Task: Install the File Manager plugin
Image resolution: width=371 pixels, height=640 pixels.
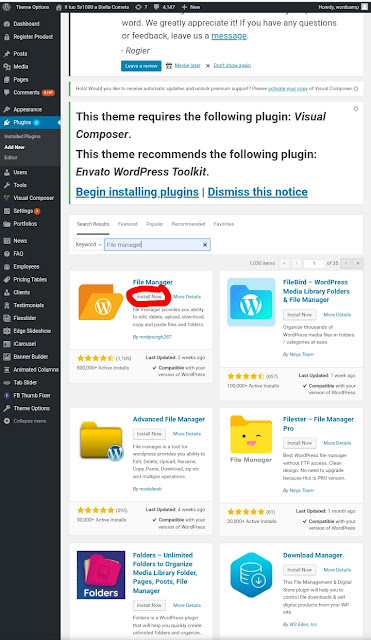Action: click(149, 297)
